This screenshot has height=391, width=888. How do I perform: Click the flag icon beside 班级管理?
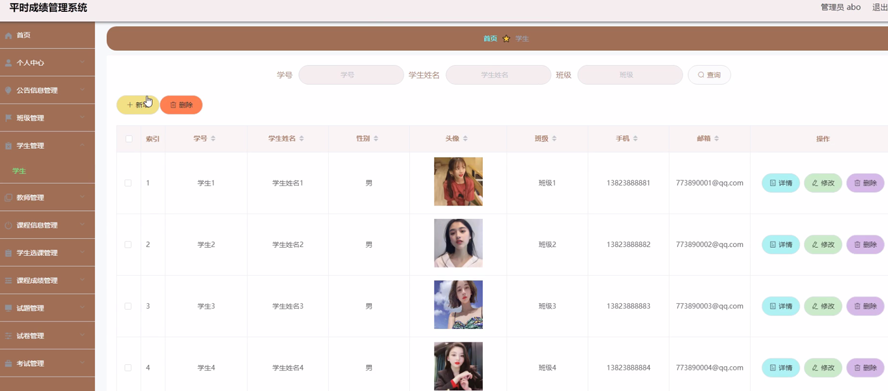[8, 118]
